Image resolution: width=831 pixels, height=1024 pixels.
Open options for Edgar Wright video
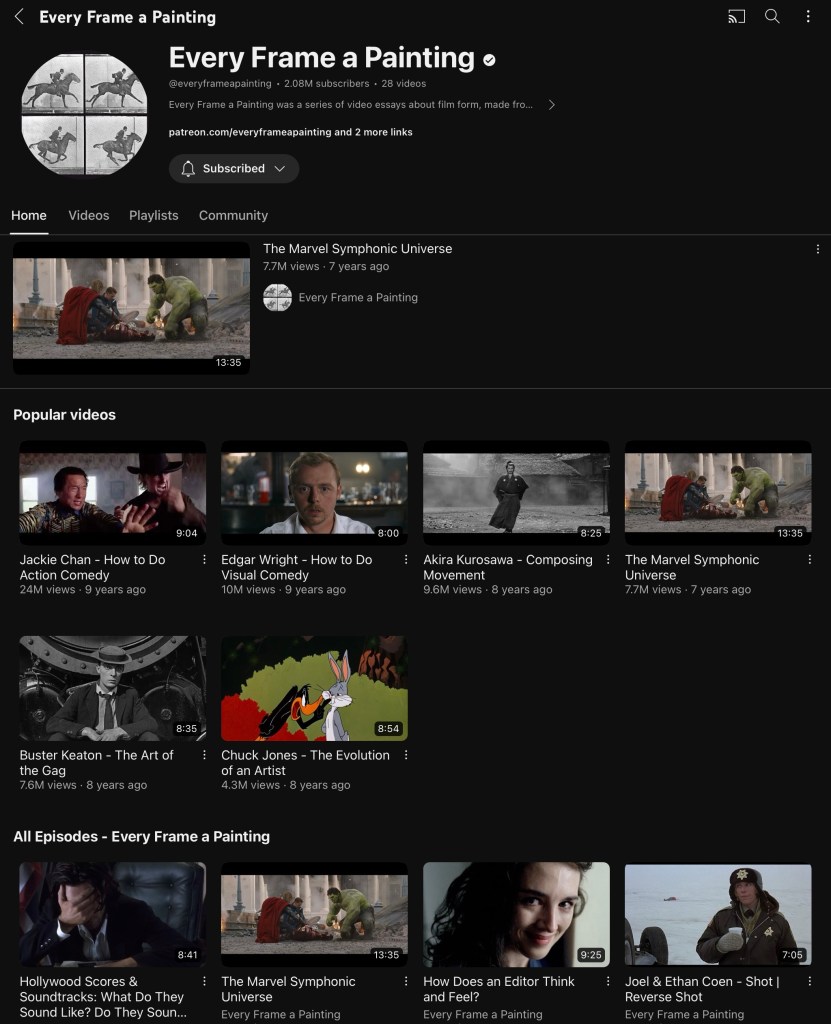tap(406, 560)
